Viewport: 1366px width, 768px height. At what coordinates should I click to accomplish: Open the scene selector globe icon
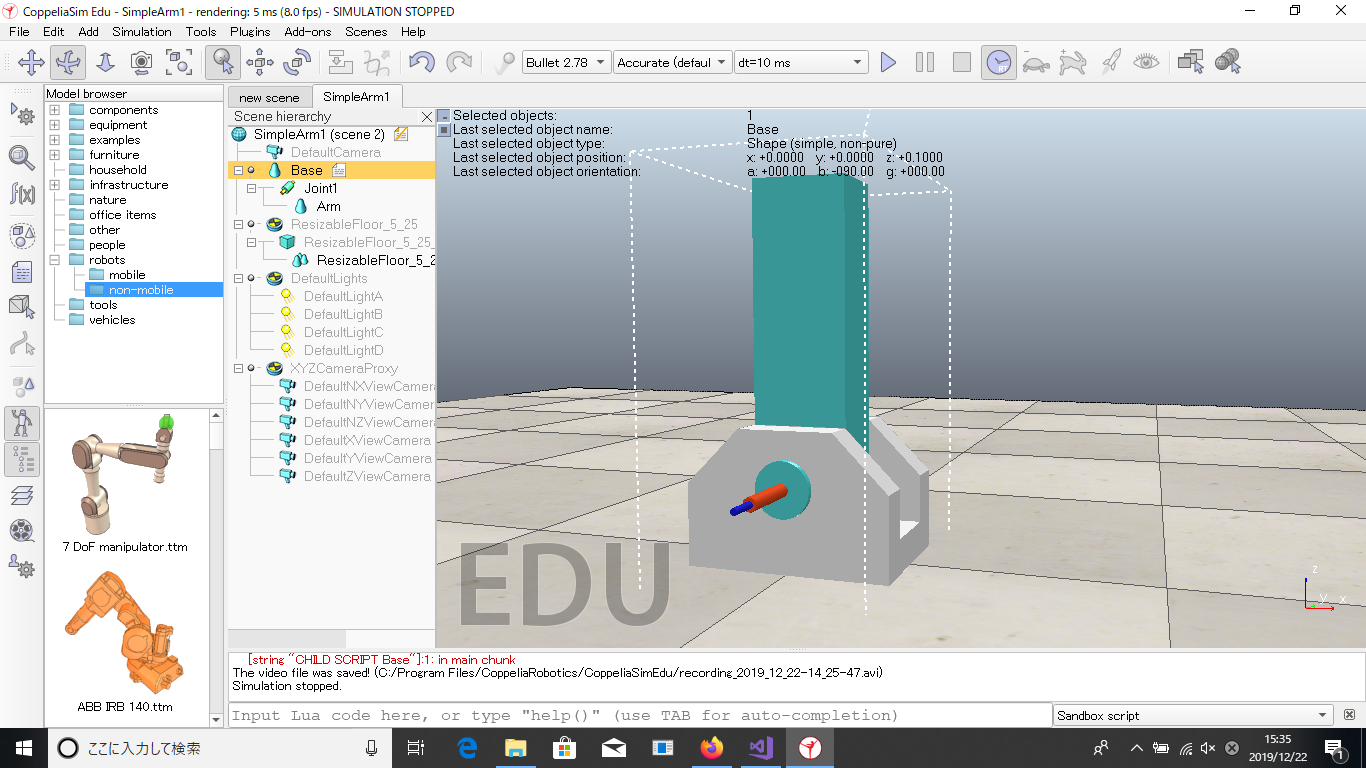[1227, 62]
